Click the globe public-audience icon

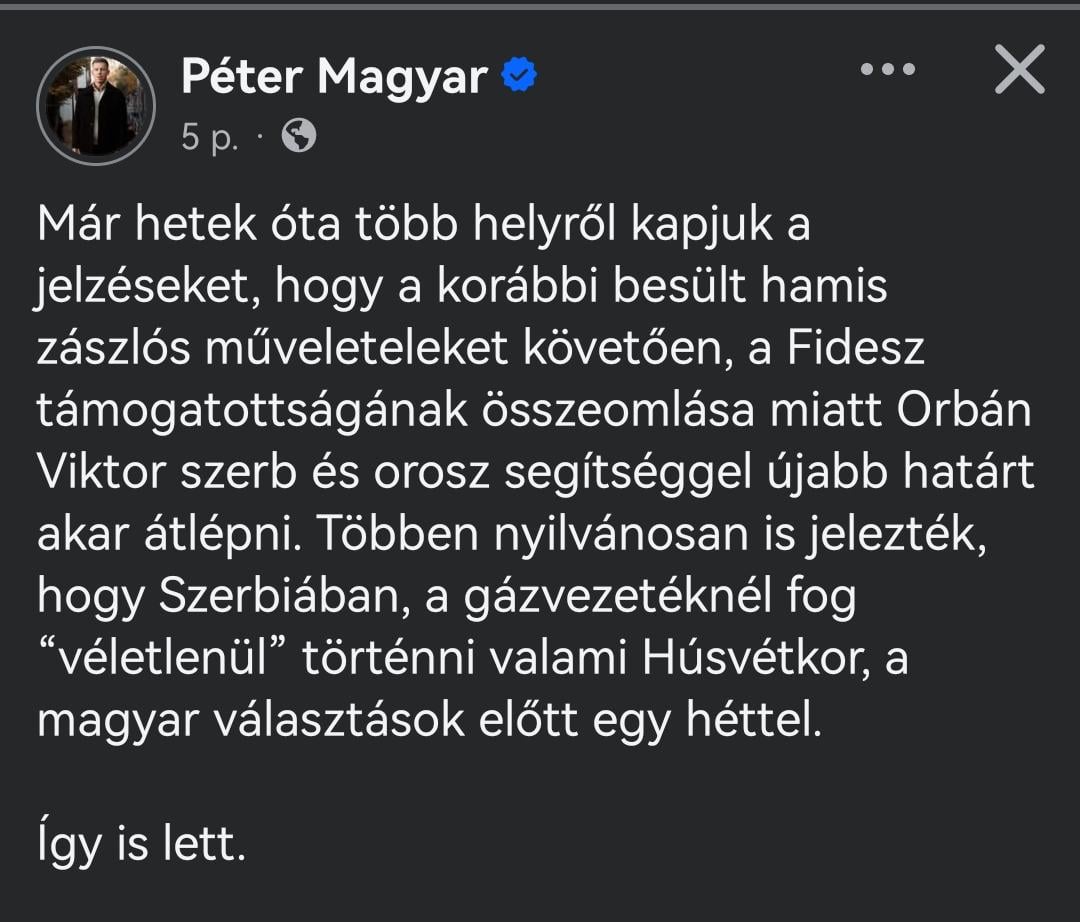(298, 136)
